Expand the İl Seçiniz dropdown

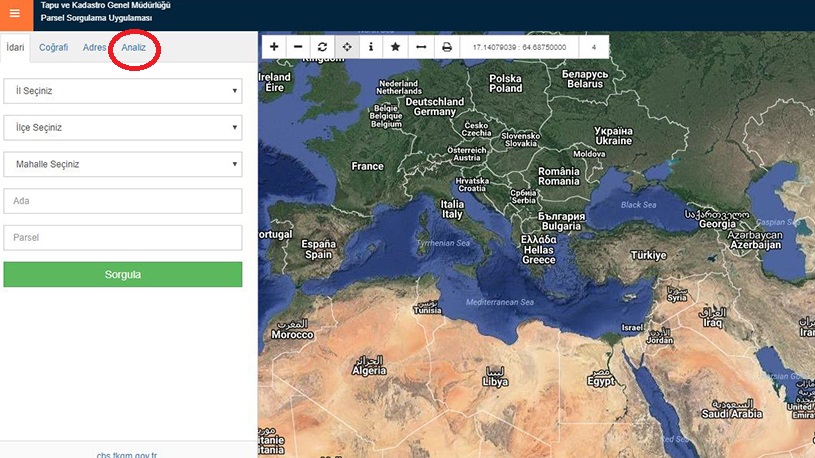123,91
